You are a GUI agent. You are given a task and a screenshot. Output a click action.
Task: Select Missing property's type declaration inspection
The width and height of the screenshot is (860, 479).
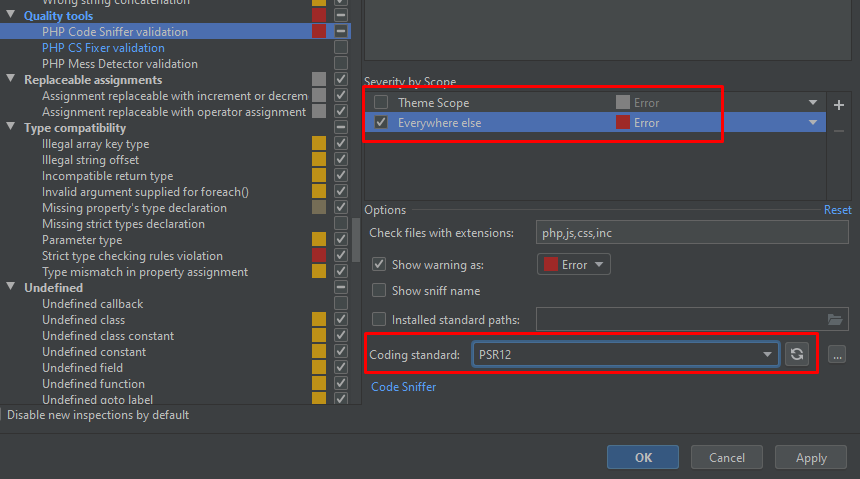(134, 208)
